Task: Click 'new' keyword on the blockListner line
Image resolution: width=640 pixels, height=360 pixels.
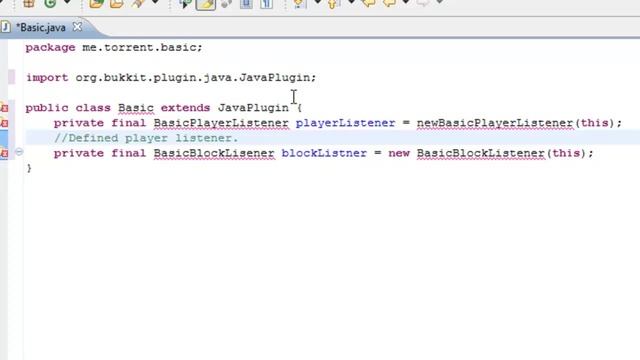Action: coord(399,153)
